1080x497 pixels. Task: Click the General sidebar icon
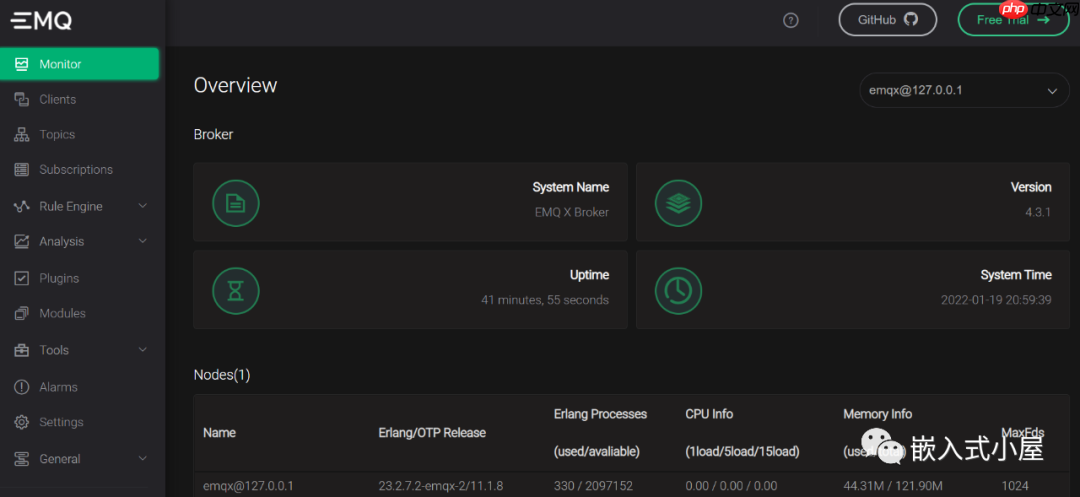click(x=22, y=459)
